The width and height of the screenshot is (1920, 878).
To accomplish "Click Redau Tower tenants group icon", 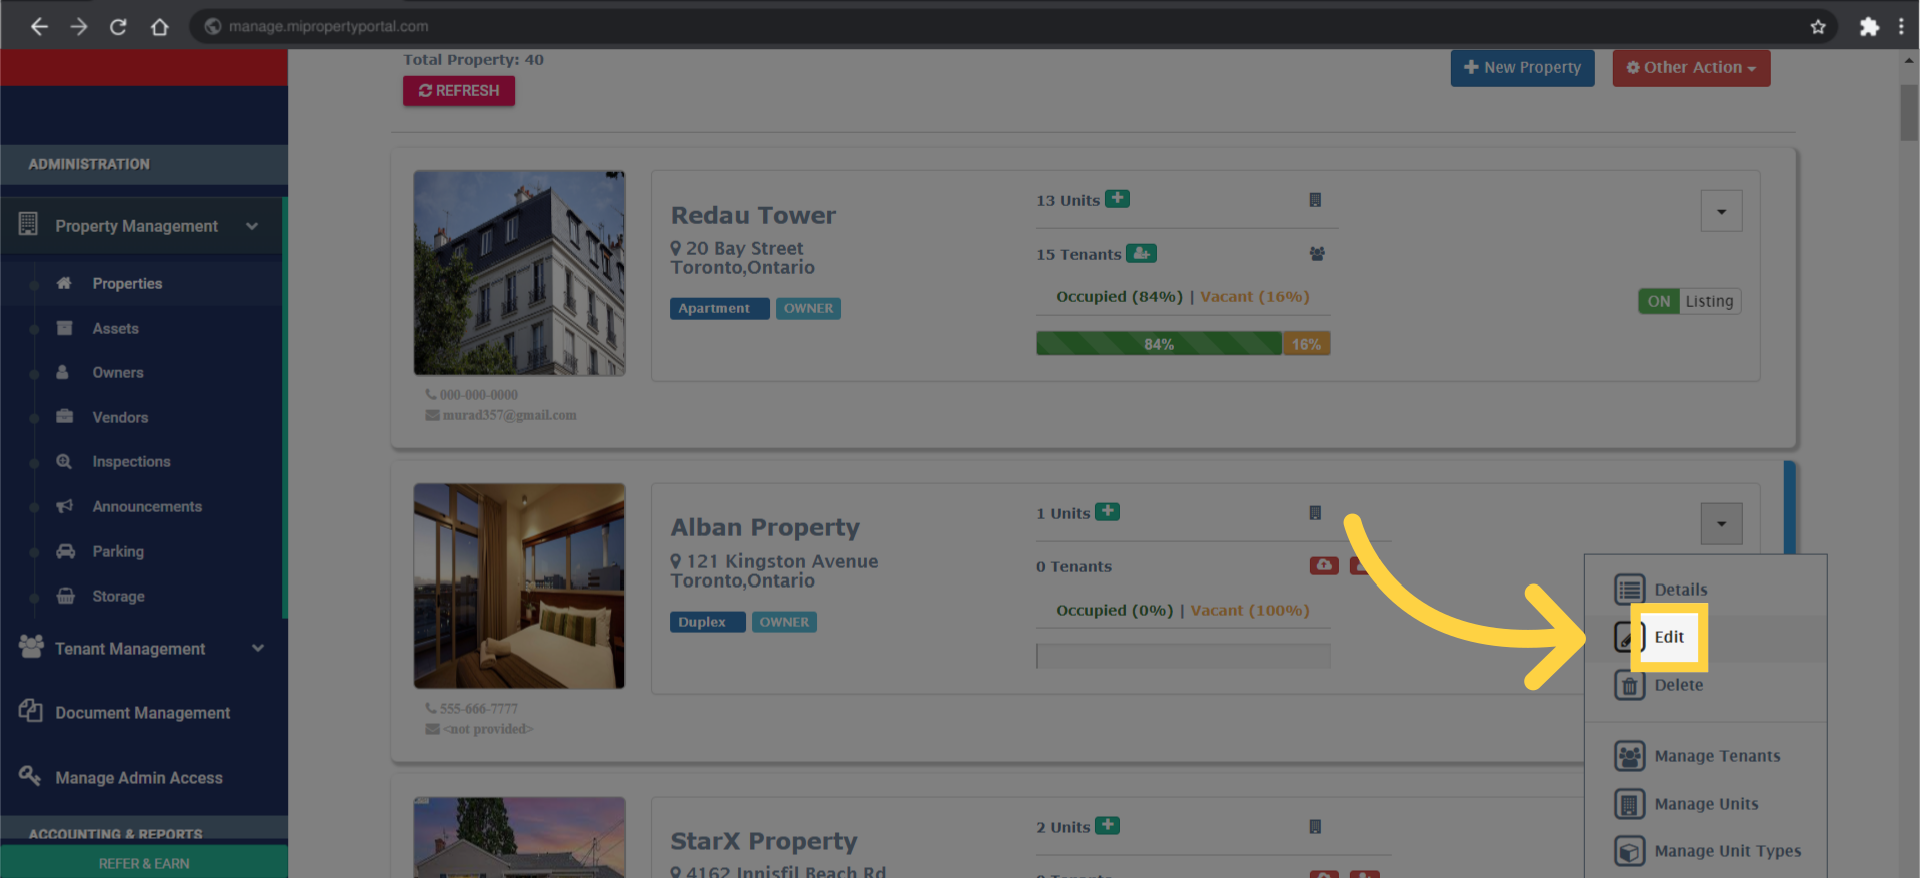I will pyautogui.click(x=1317, y=254).
